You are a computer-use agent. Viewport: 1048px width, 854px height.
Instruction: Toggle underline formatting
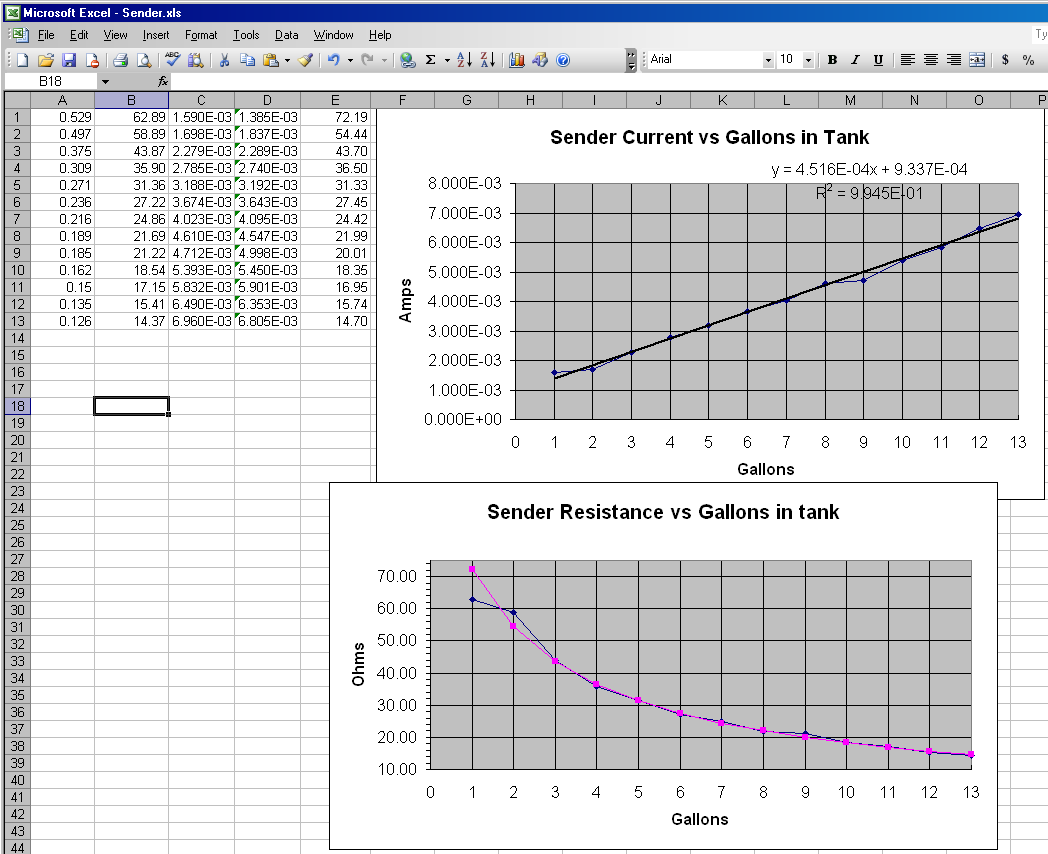(878, 59)
